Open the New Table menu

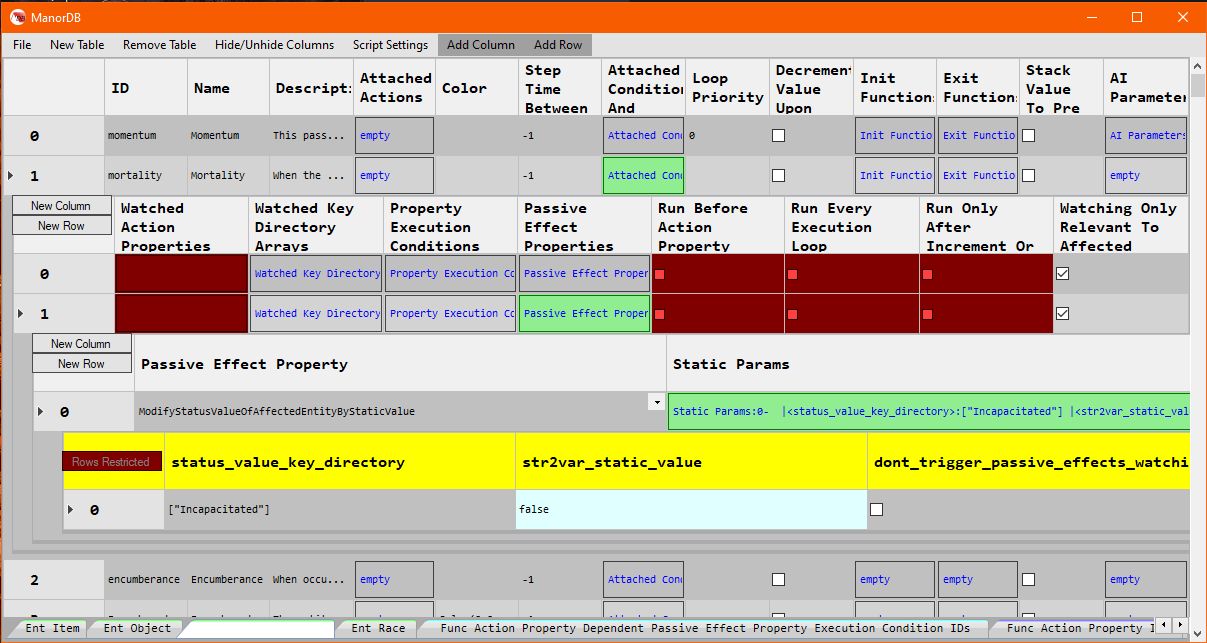(x=77, y=45)
